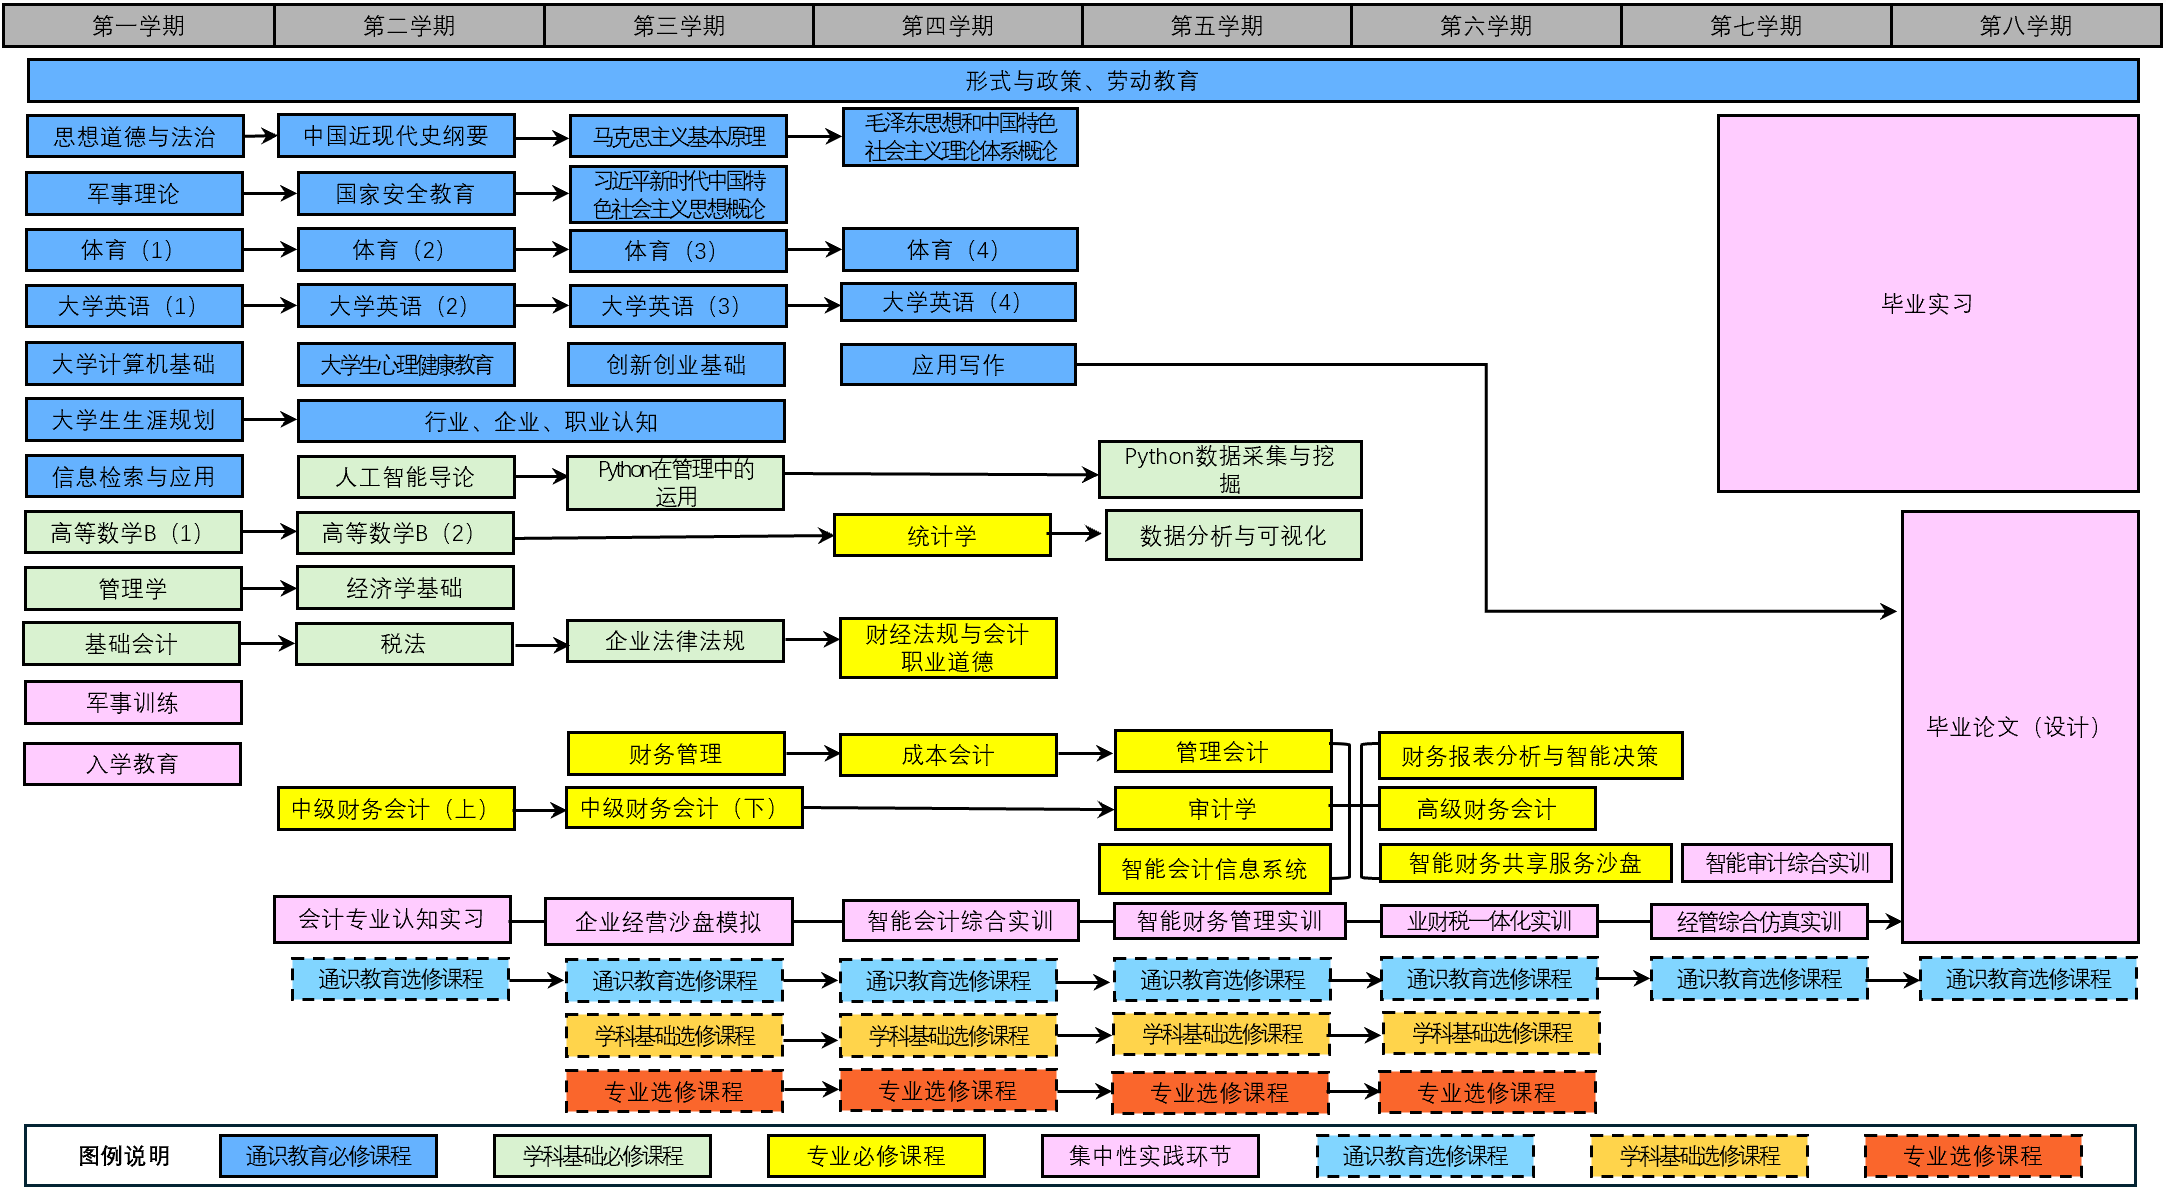
Task: Click the 会计专业认知实习 box
Action: point(392,919)
